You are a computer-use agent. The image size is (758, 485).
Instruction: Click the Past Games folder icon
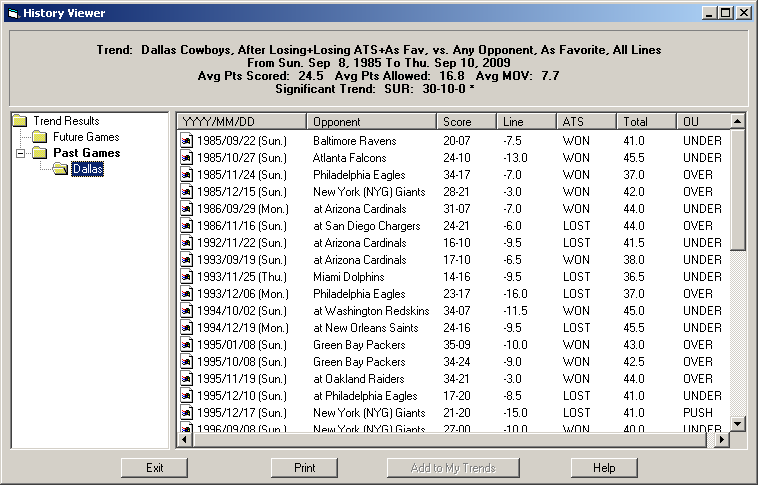point(40,153)
